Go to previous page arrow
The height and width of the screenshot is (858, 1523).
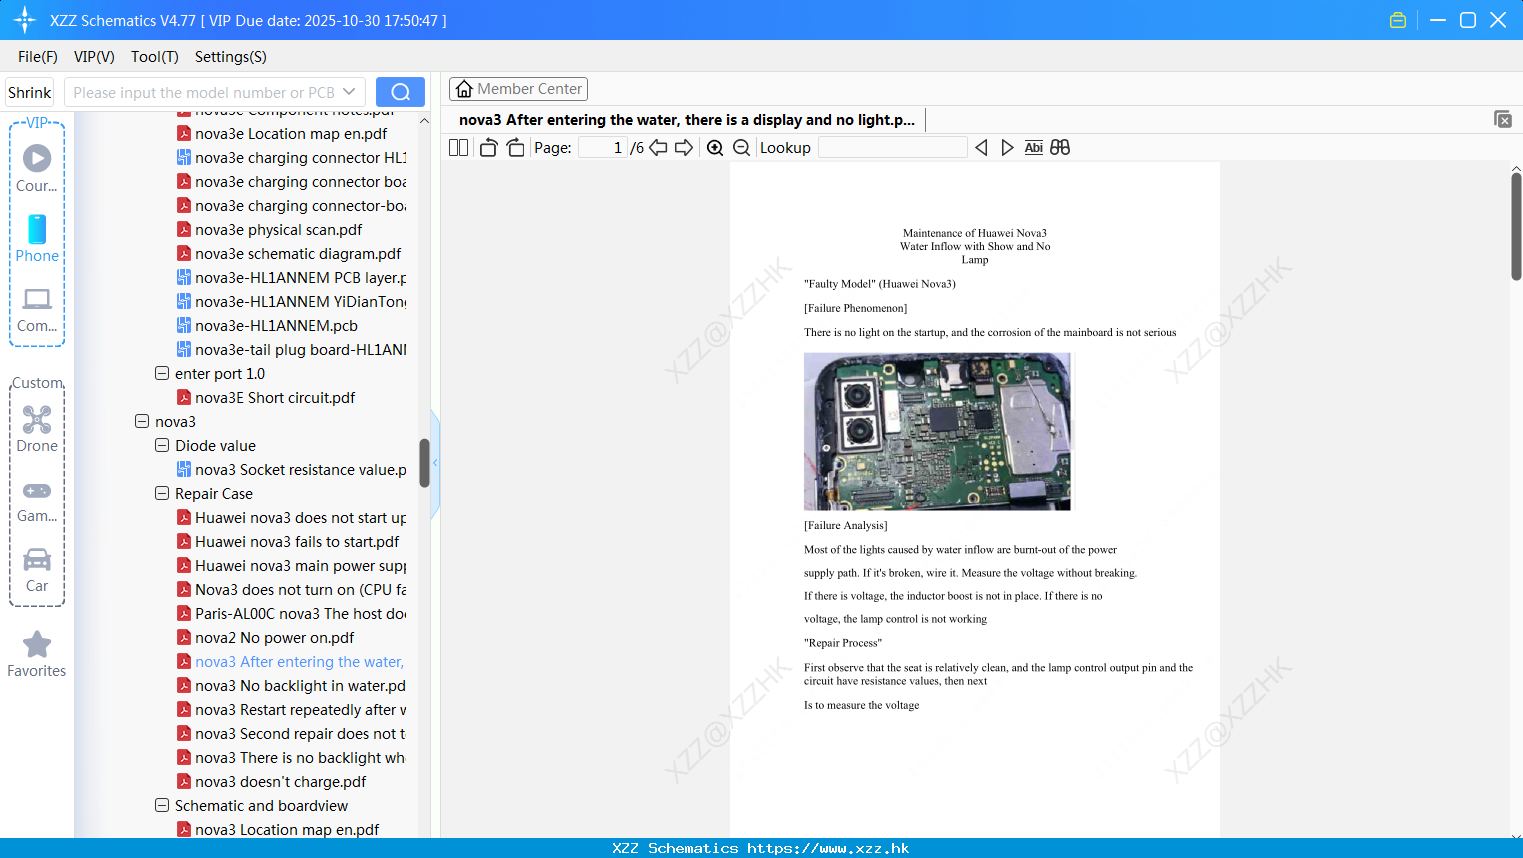[658, 147]
